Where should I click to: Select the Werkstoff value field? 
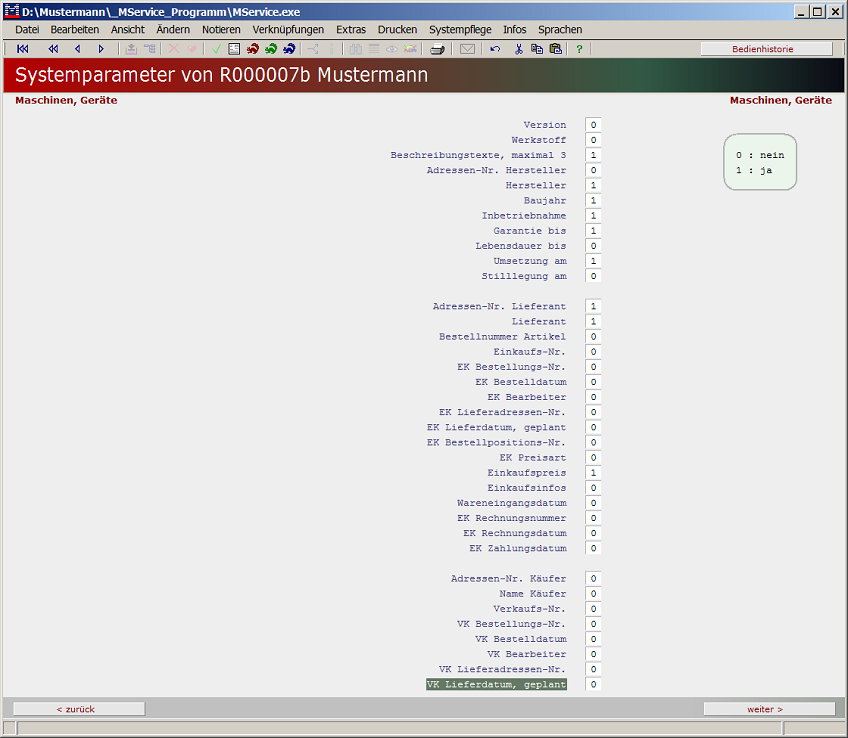[x=593, y=141]
